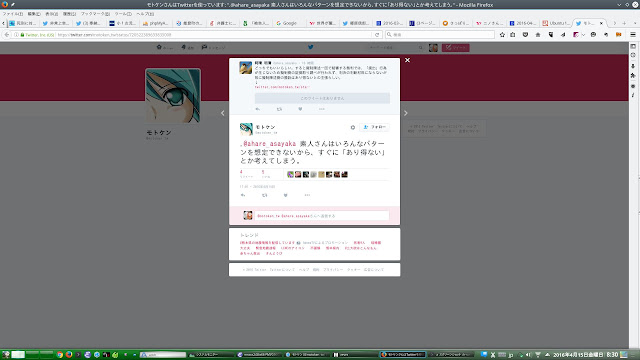This screenshot has height=360, width=640.
Task: Compose a new tweet with the ツイート button
Action: 456,48
